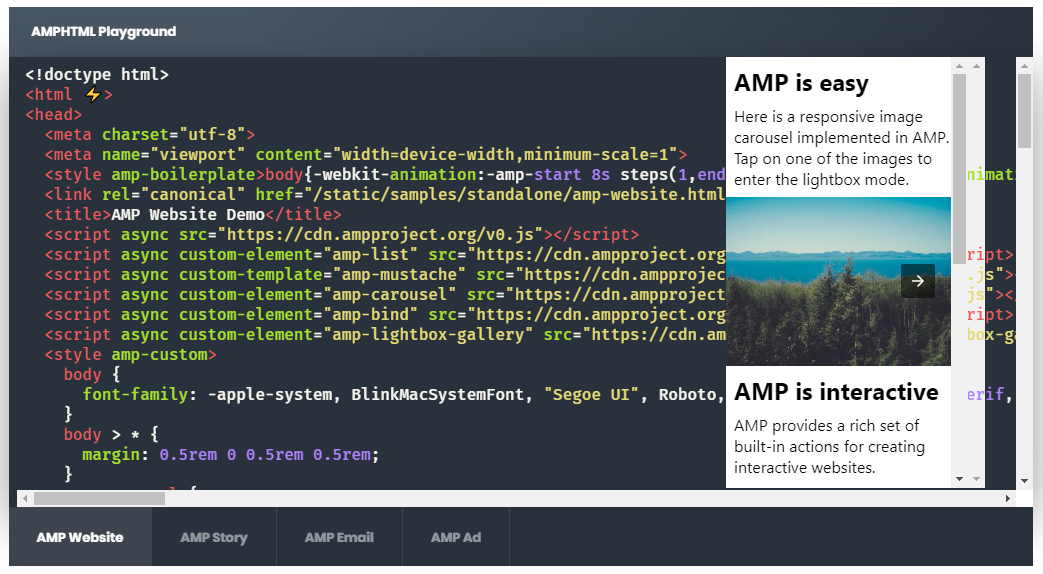This screenshot has height=574, width=1043.
Task: Click the 'AMP is interactive' heading
Action: (836, 392)
